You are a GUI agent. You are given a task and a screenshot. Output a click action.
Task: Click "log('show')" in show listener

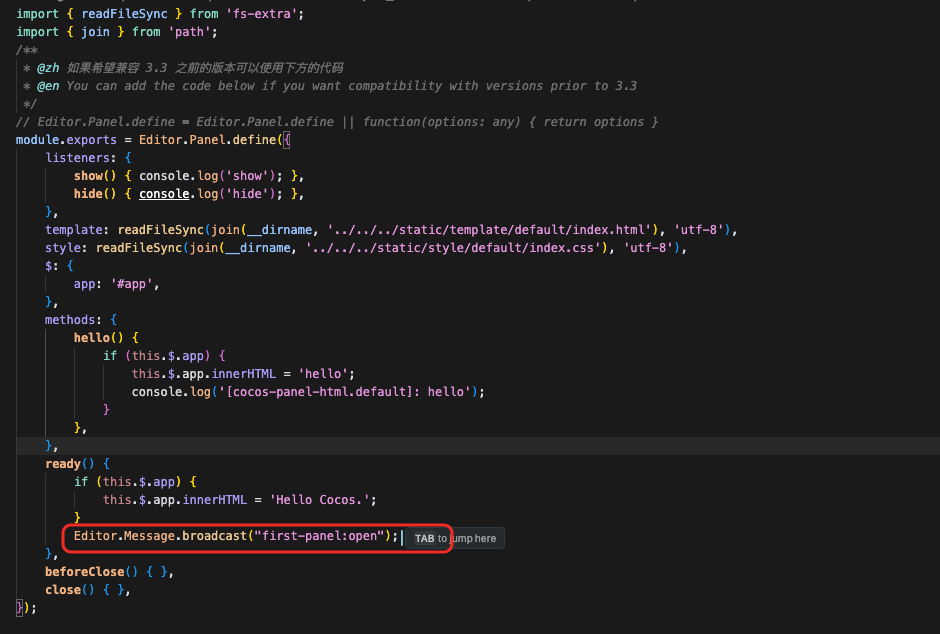pos(236,176)
